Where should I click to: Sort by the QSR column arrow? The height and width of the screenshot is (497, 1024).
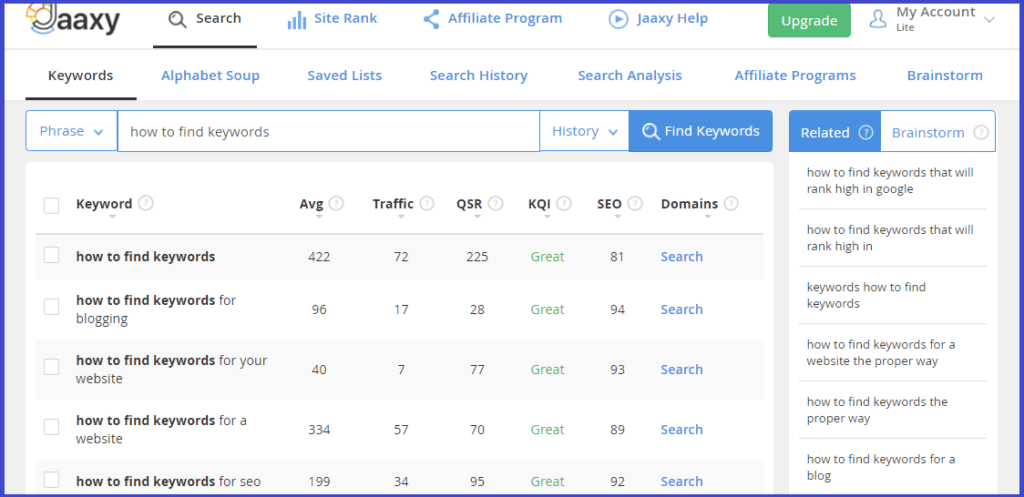477,217
